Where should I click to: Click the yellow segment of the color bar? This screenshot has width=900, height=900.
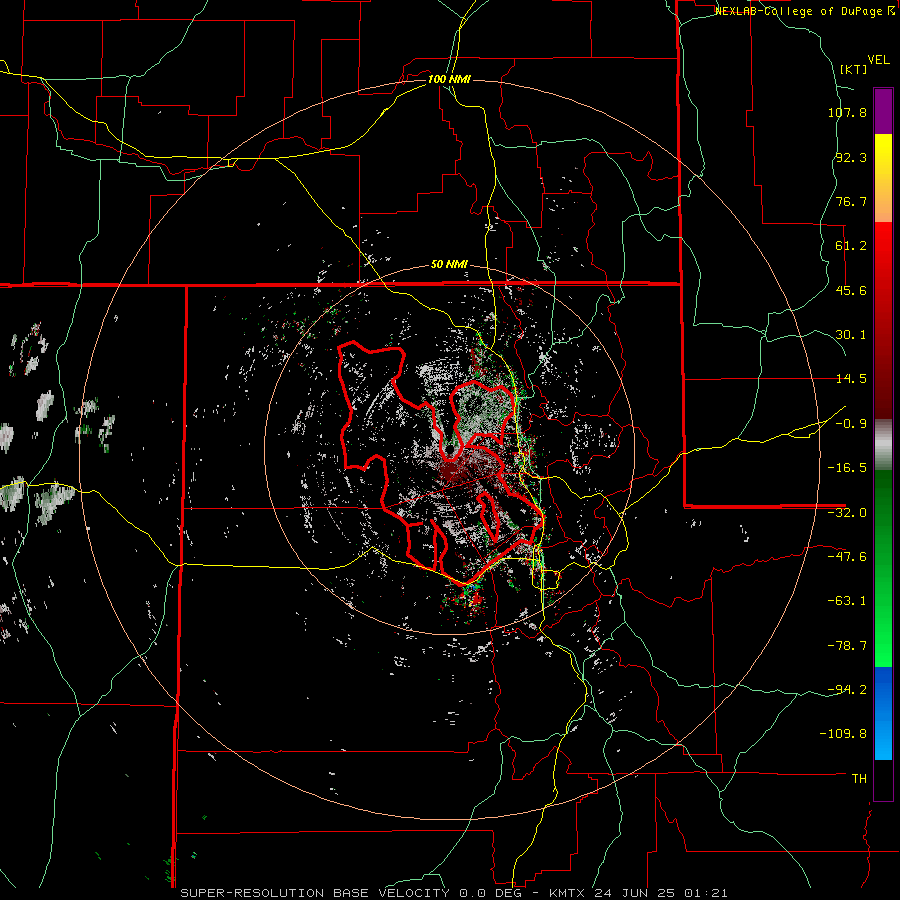[883, 178]
